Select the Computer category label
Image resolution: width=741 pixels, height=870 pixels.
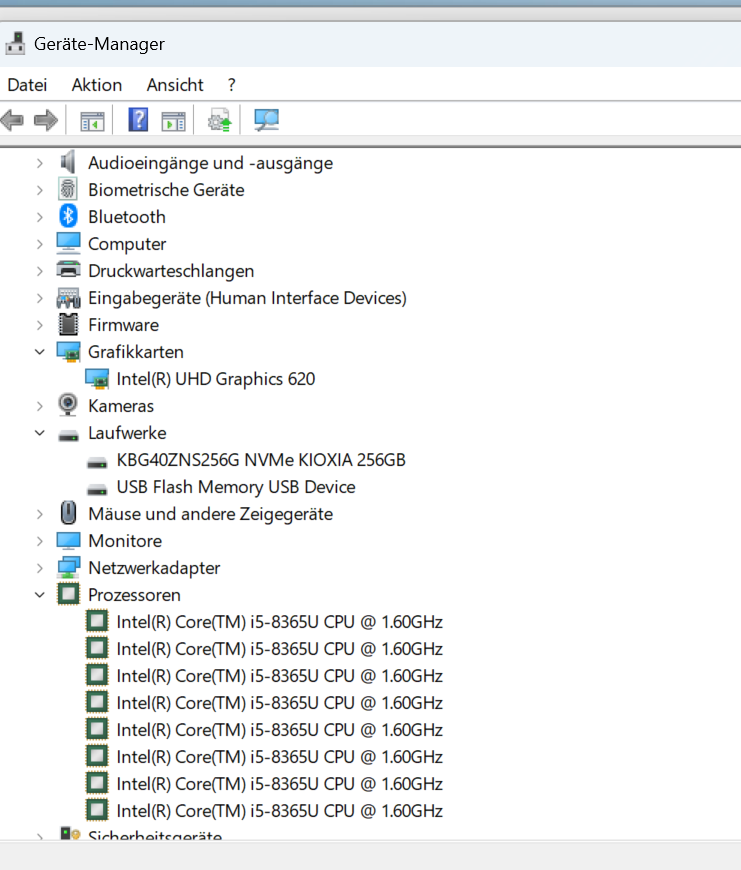pos(127,244)
